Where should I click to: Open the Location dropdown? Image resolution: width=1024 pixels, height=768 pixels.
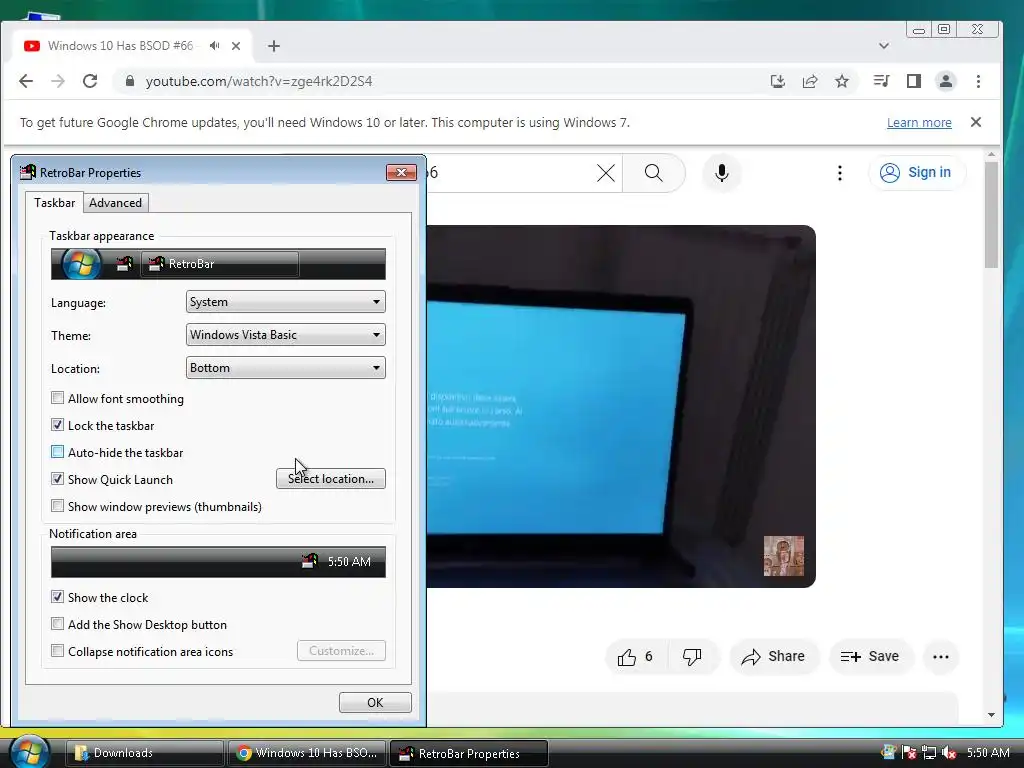[285, 368]
